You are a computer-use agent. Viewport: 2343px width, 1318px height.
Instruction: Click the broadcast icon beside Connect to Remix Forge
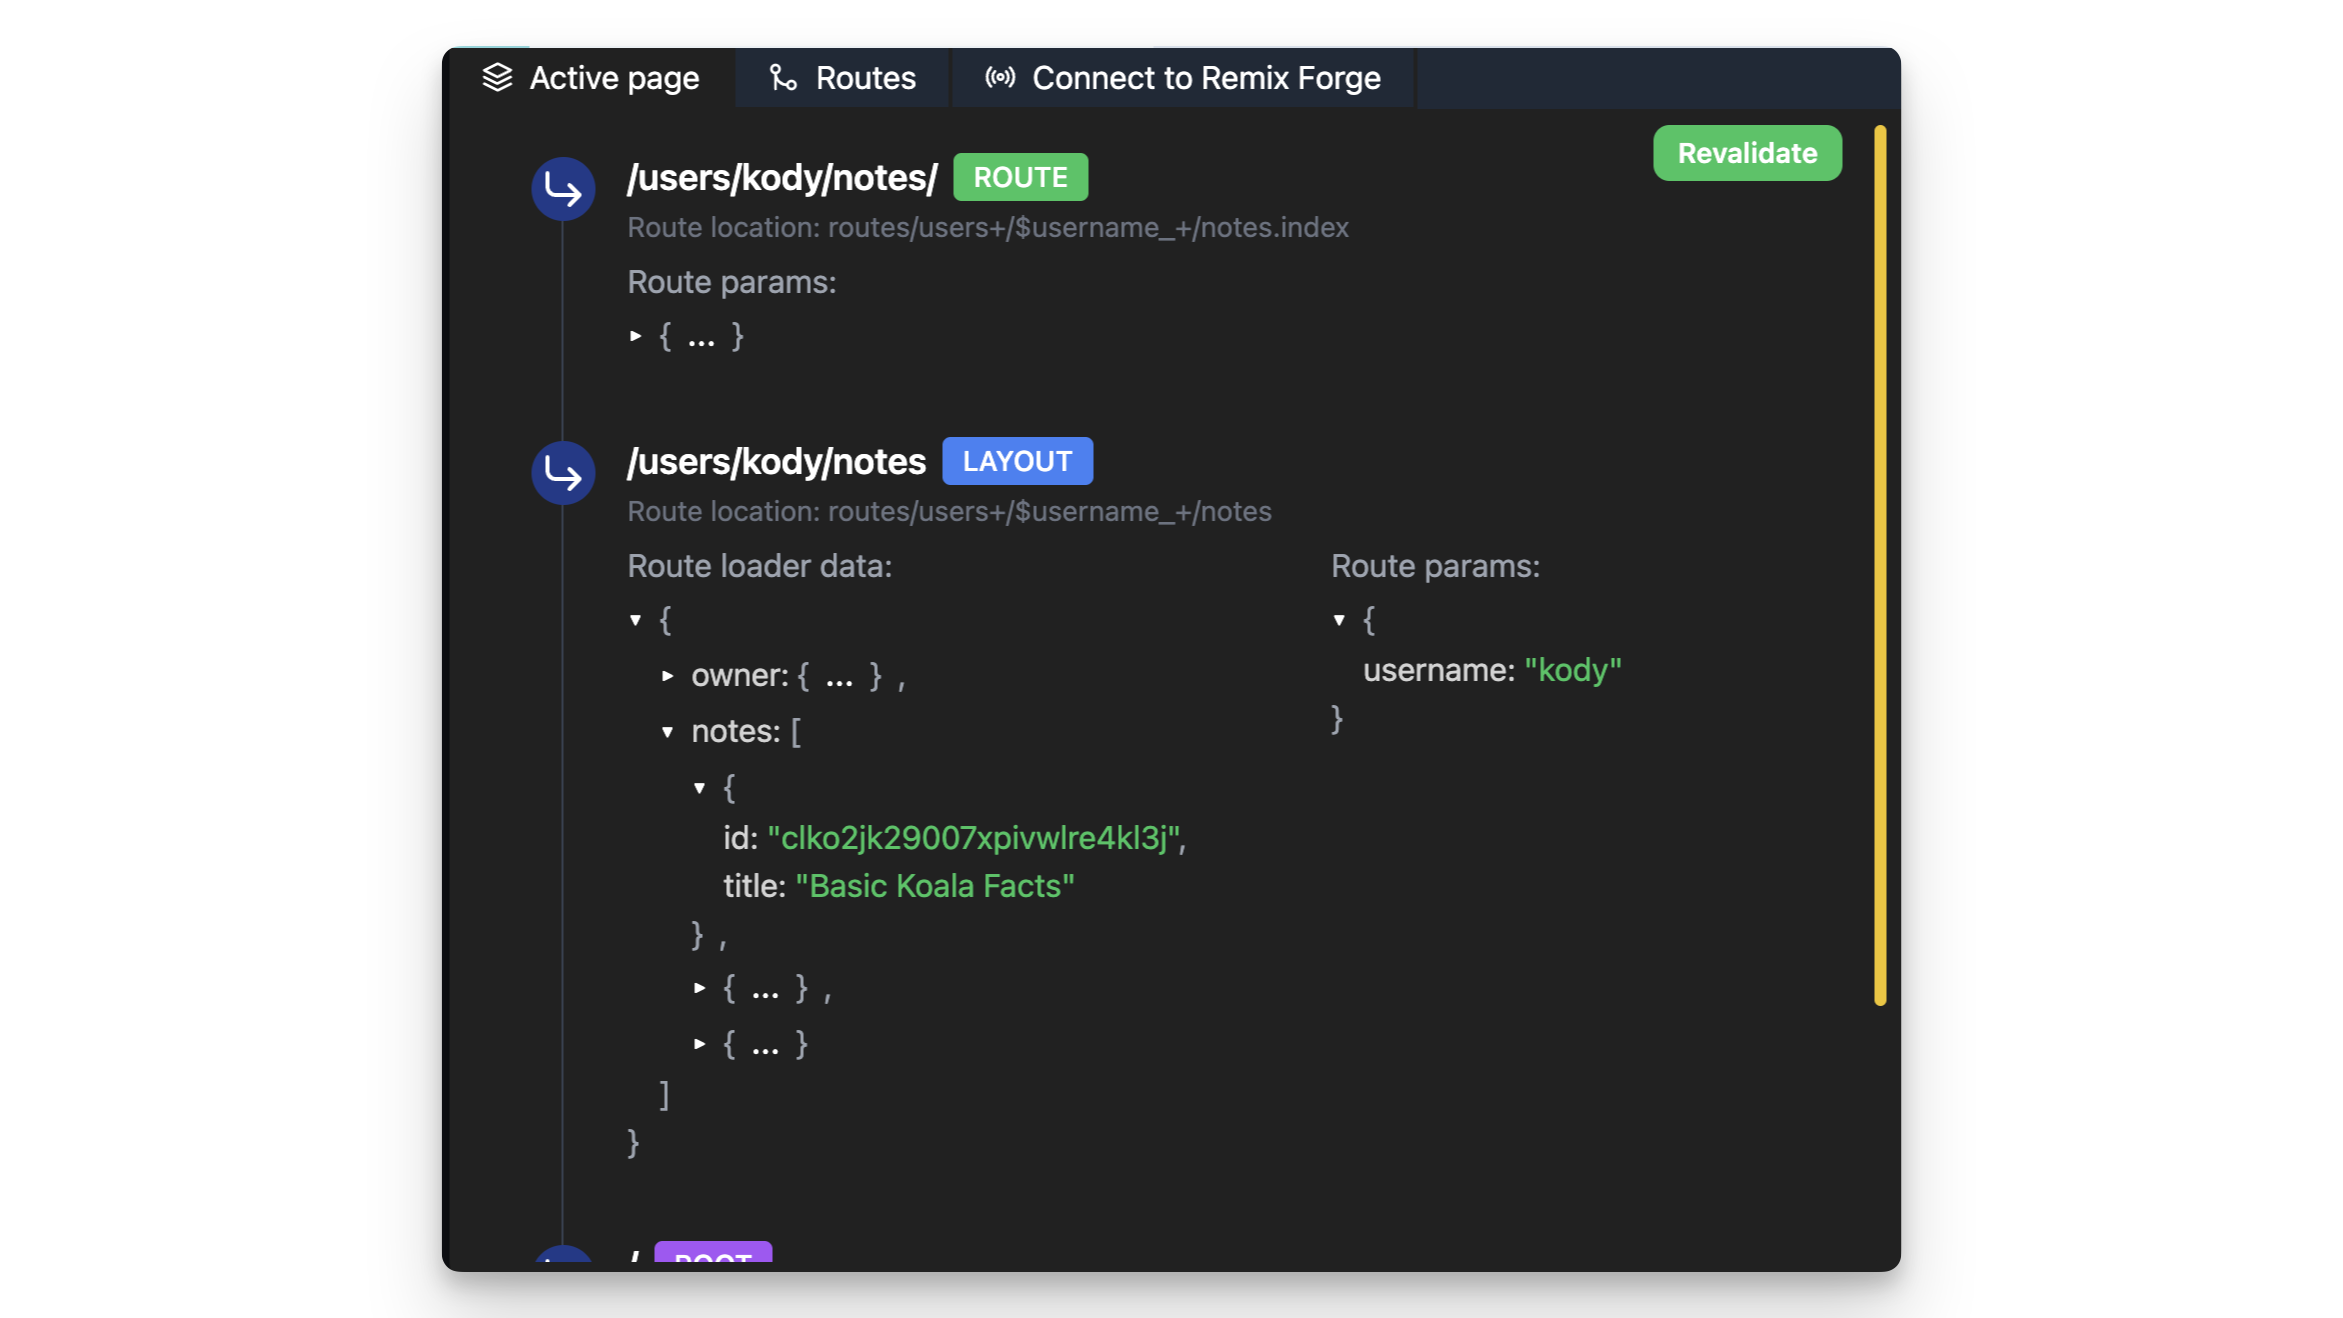1000,78
